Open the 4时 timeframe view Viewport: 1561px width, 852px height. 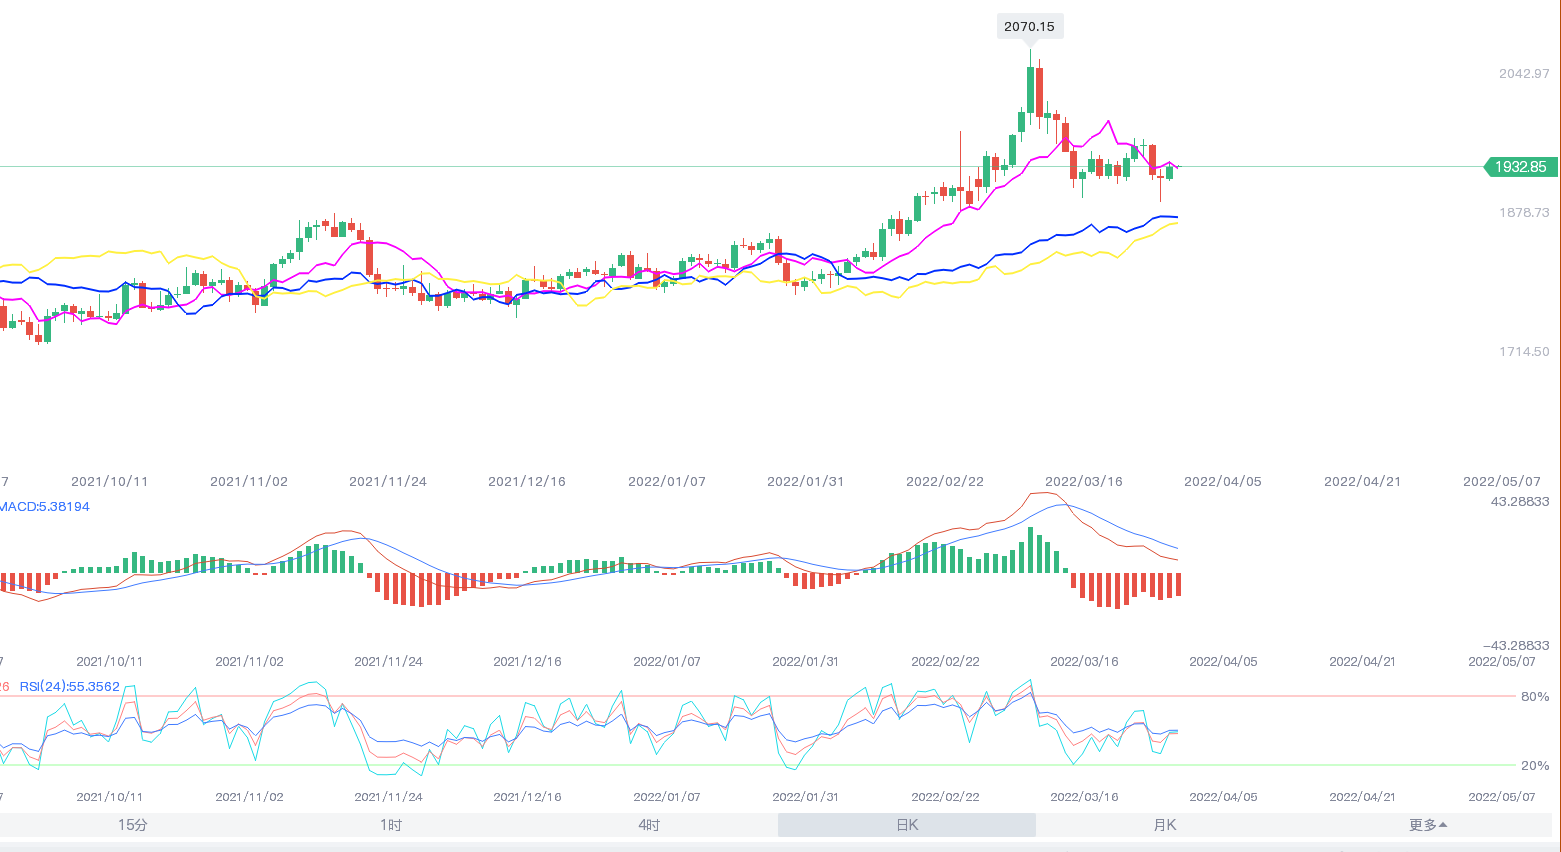coord(649,825)
